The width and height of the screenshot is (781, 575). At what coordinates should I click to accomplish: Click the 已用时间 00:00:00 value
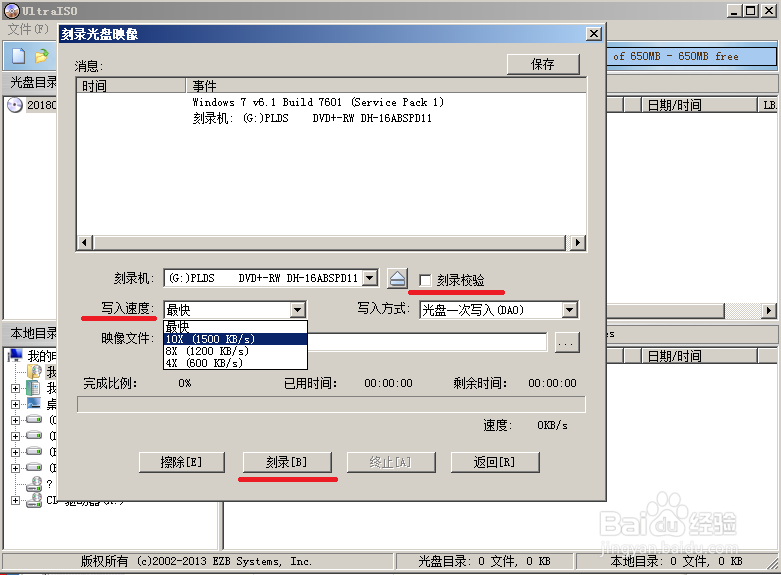(x=388, y=383)
